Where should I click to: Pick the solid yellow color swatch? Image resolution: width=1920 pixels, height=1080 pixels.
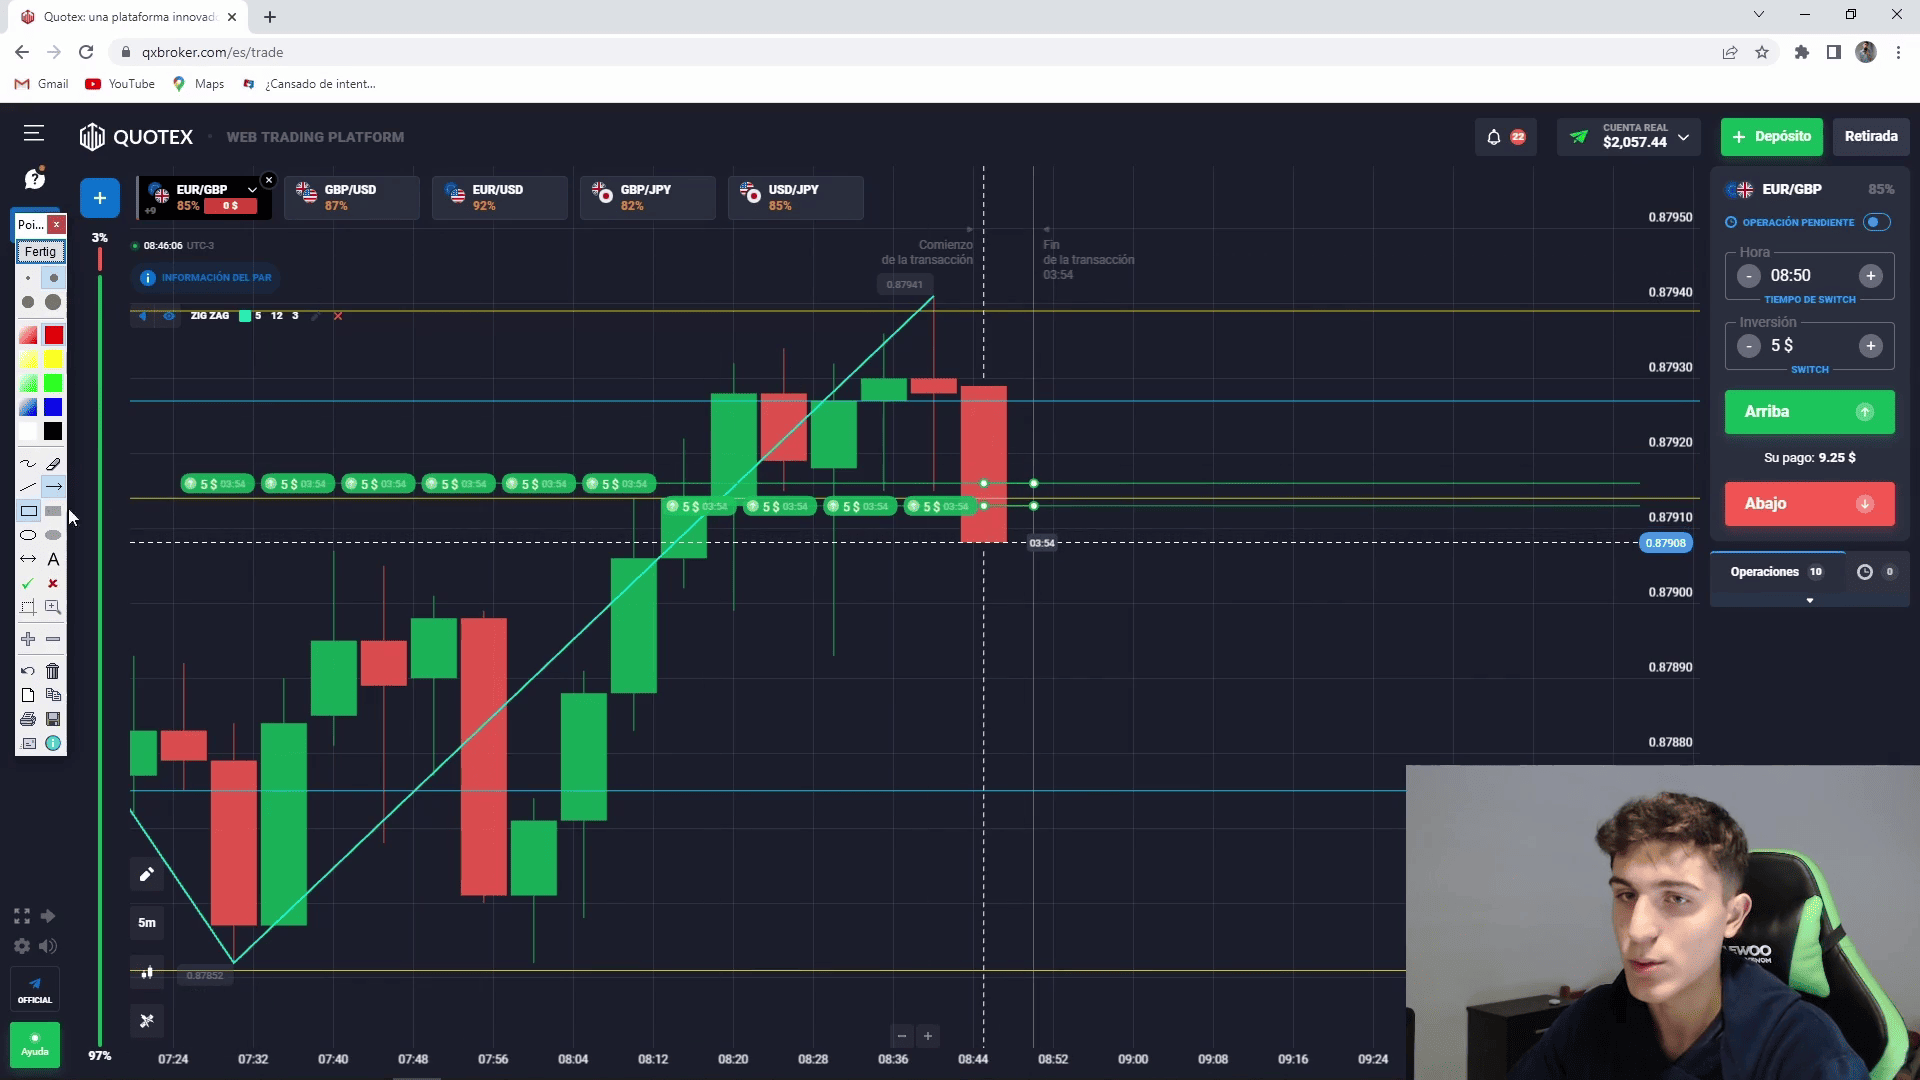point(53,359)
